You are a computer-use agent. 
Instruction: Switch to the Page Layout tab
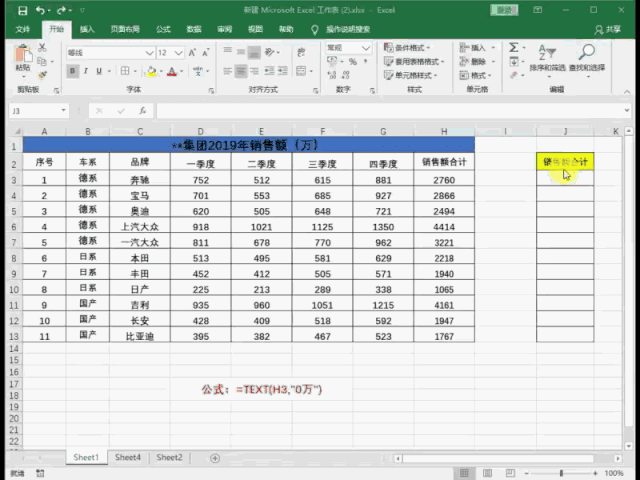(125, 29)
